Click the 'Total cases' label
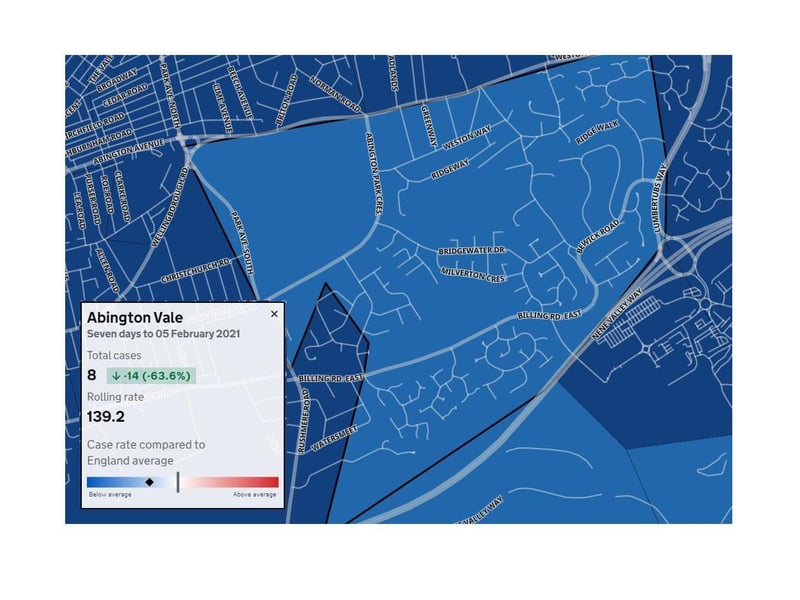 click(114, 356)
